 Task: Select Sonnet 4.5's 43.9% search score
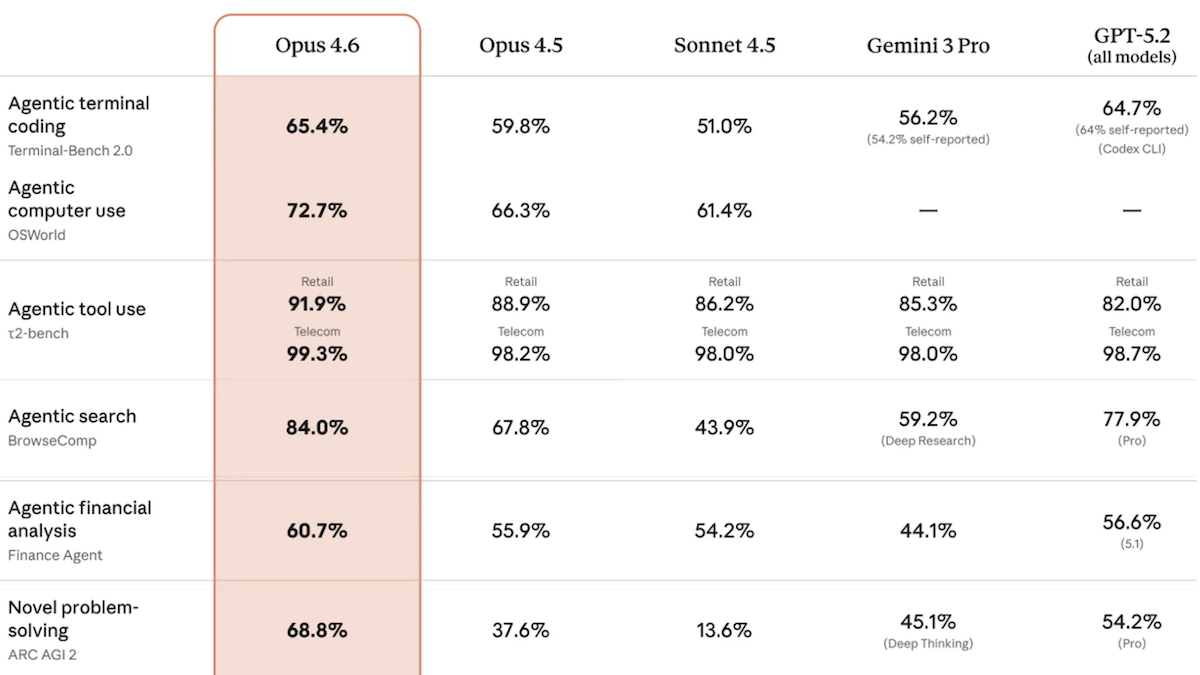coord(724,428)
